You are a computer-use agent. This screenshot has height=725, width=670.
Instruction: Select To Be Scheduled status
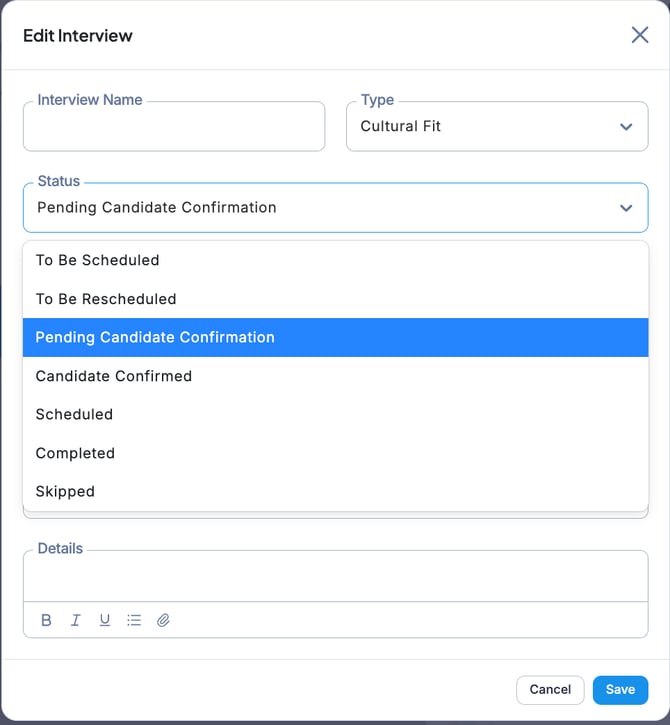pos(97,260)
